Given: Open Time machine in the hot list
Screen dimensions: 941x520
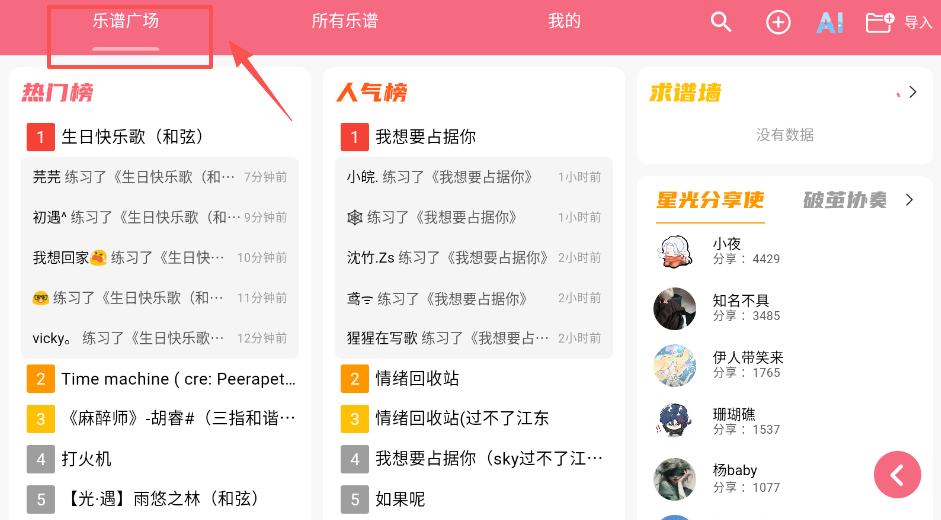Looking at the screenshot, I should coord(178,379).
